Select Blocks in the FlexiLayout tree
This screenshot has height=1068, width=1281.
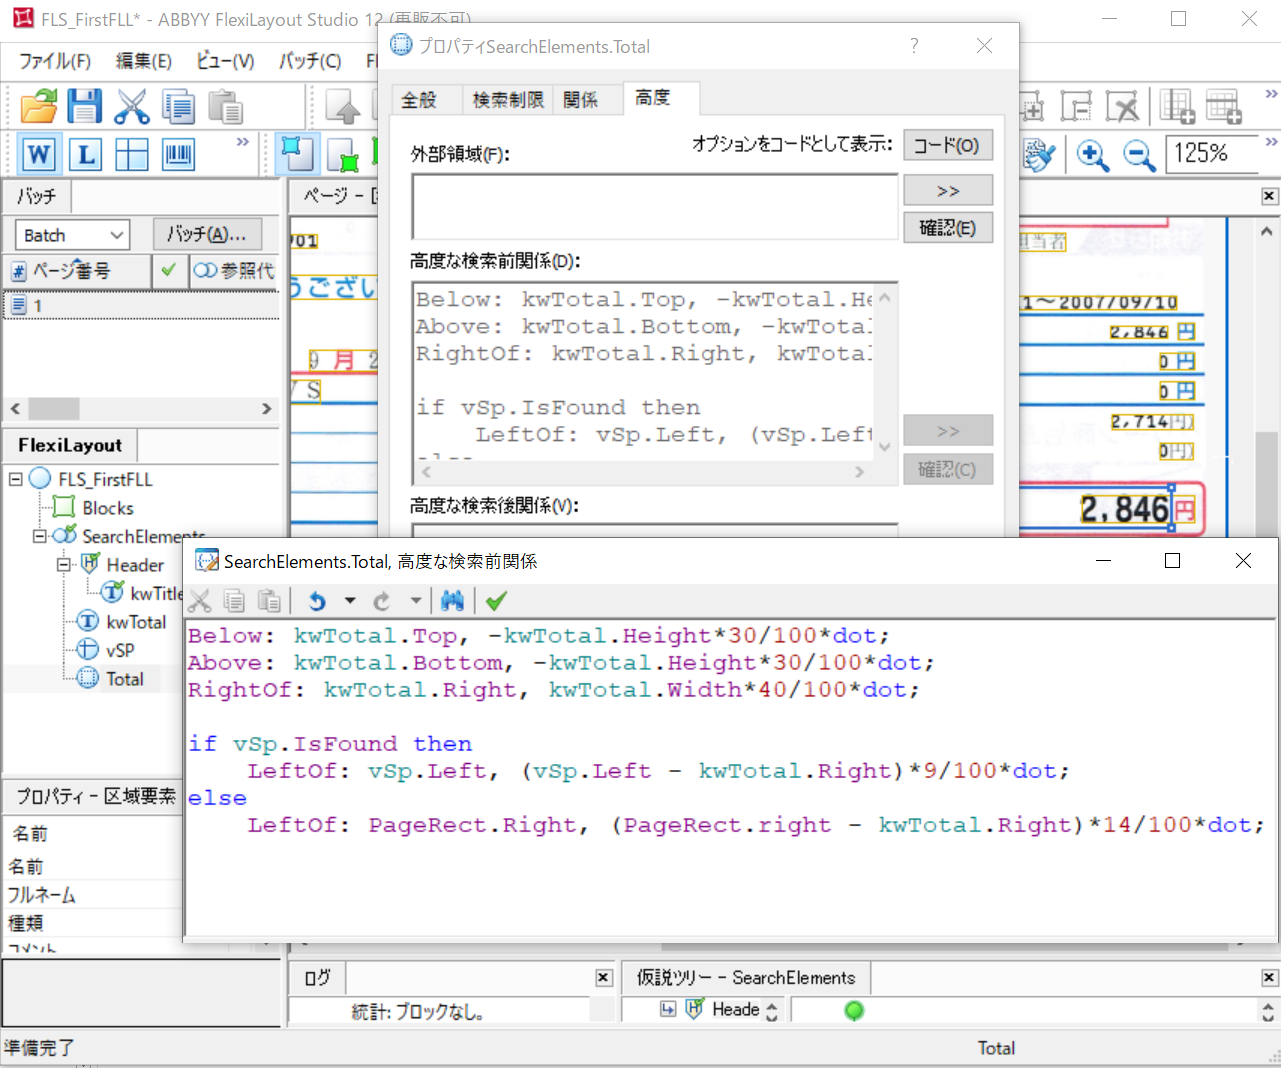click(108, 508)
